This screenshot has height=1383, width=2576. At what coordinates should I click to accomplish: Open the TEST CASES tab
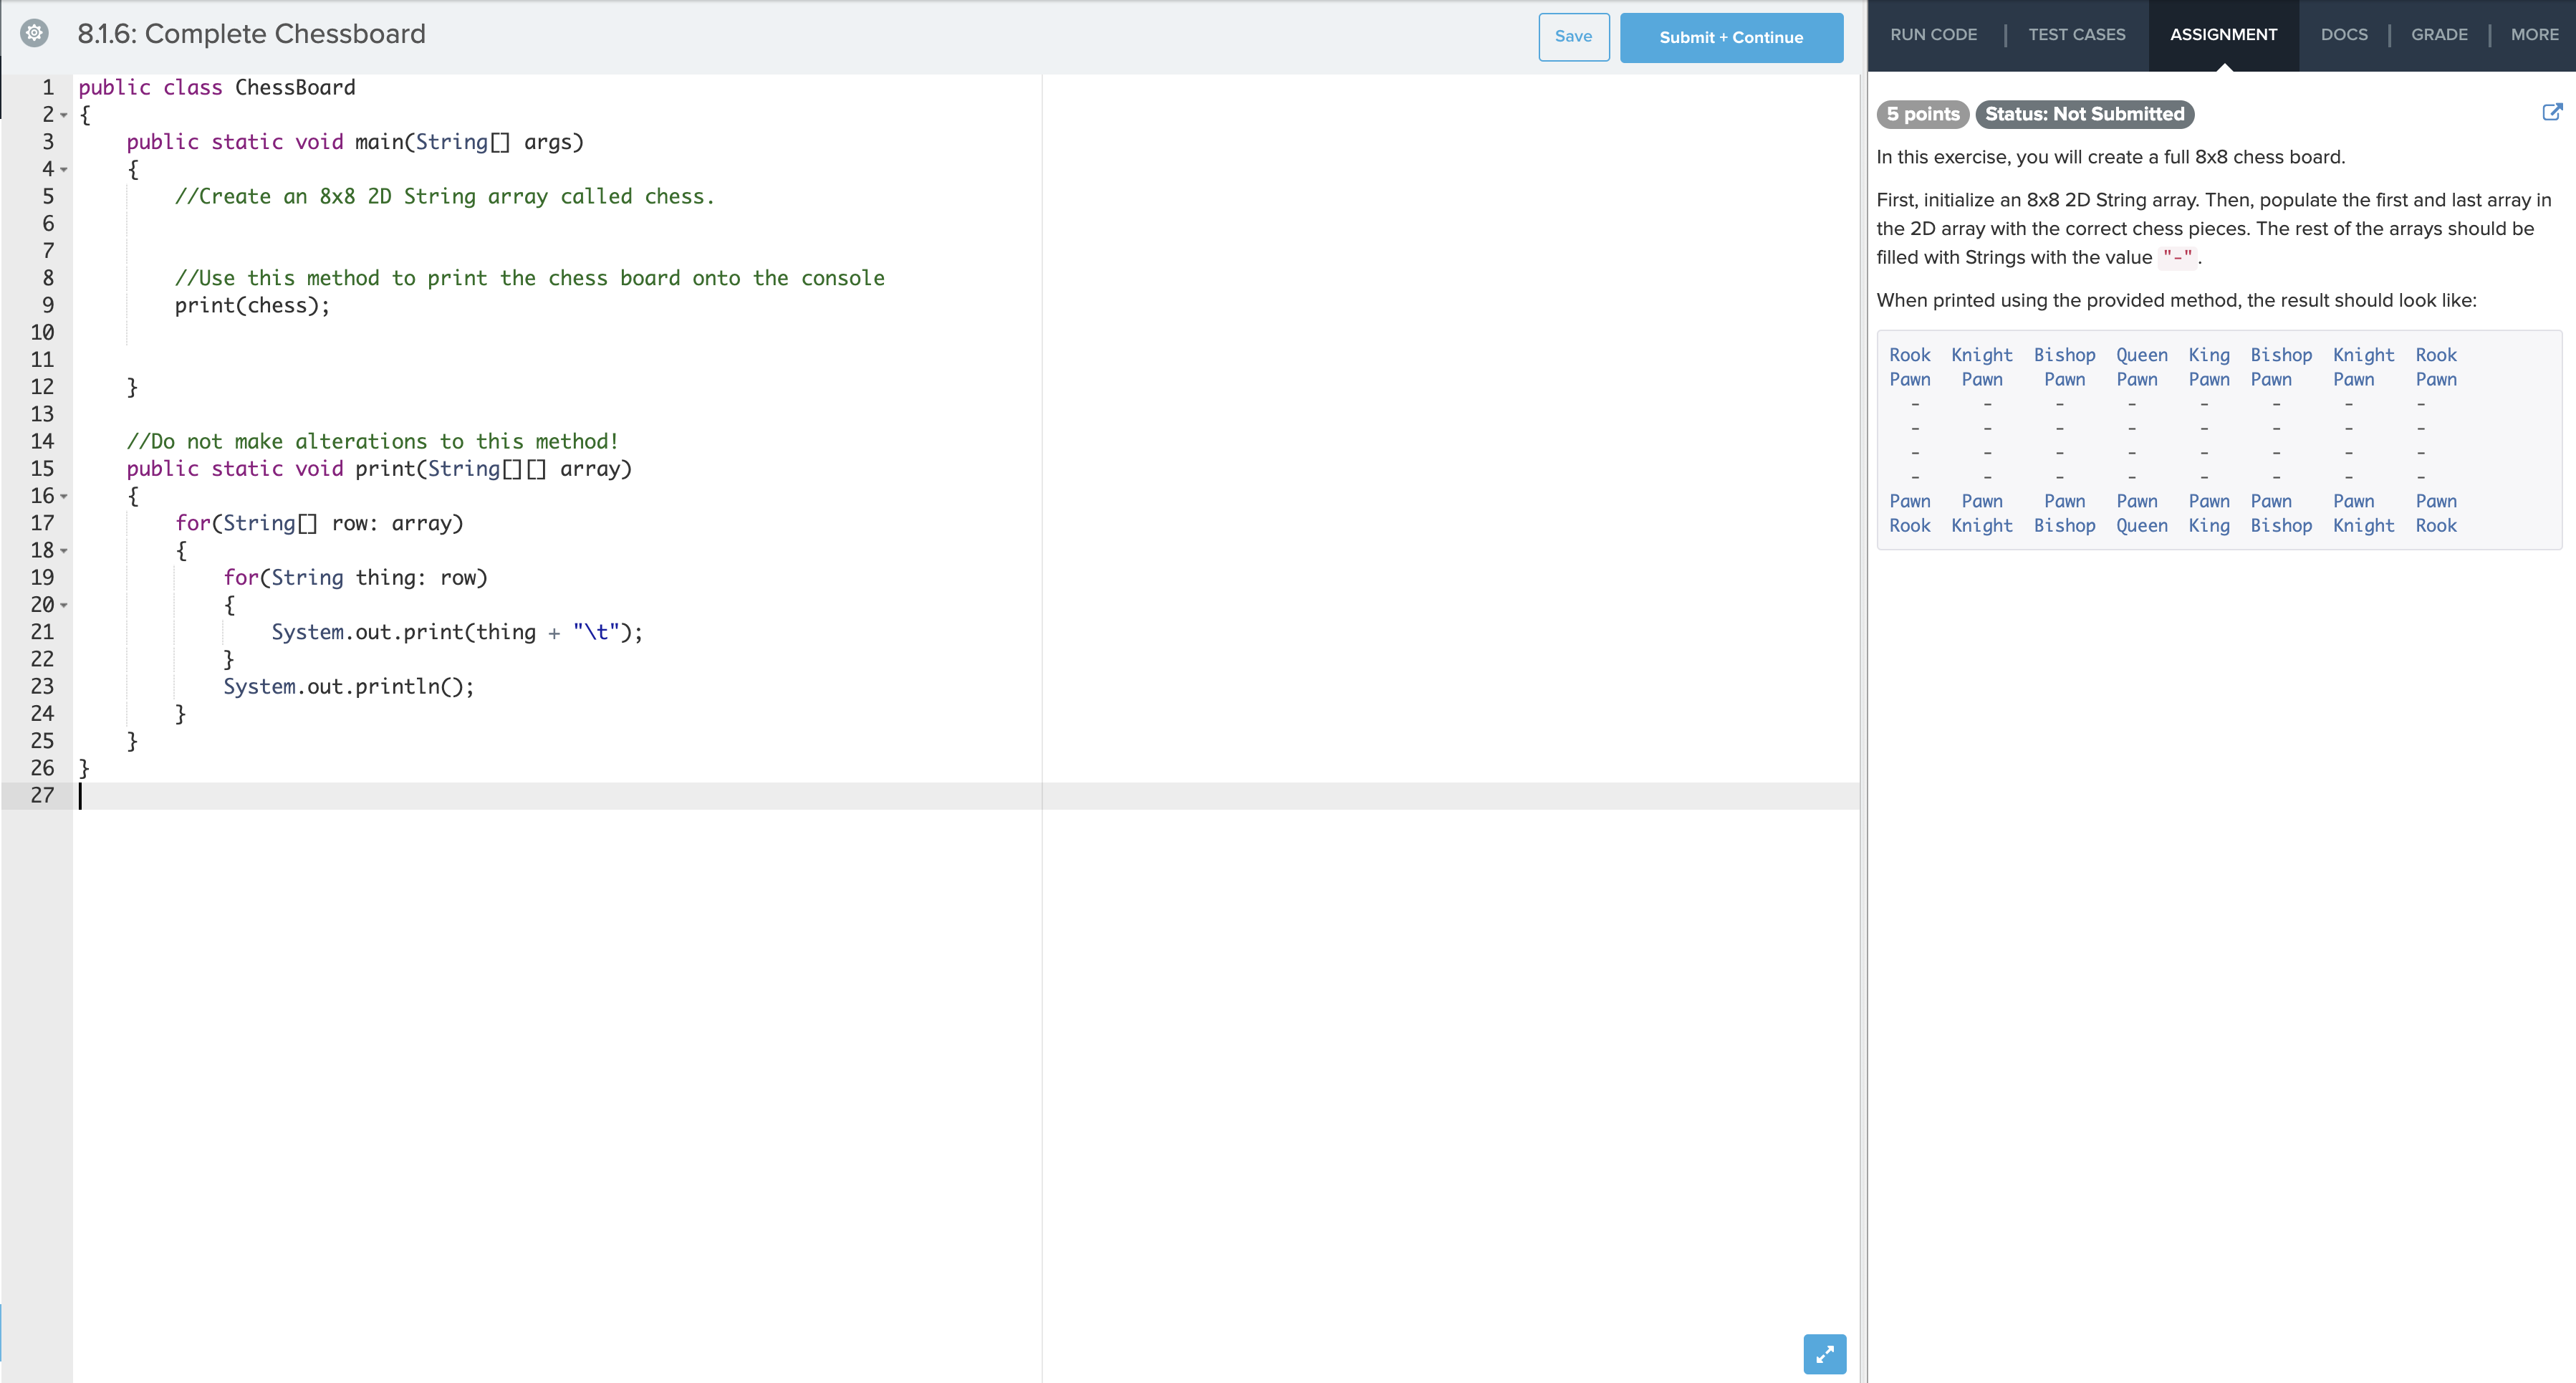(2076, 35)
